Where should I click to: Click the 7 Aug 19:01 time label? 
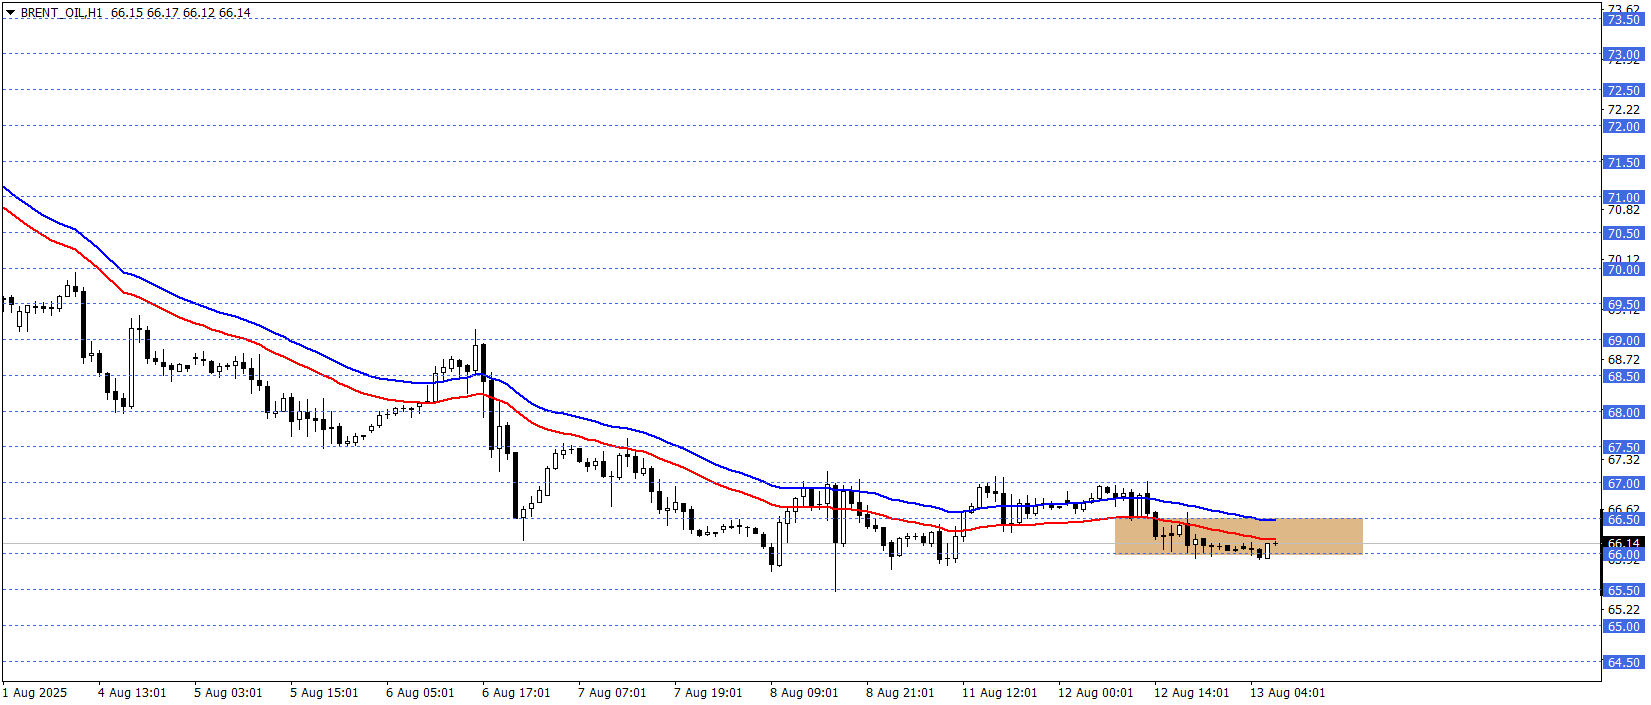[x=708, y=692]
